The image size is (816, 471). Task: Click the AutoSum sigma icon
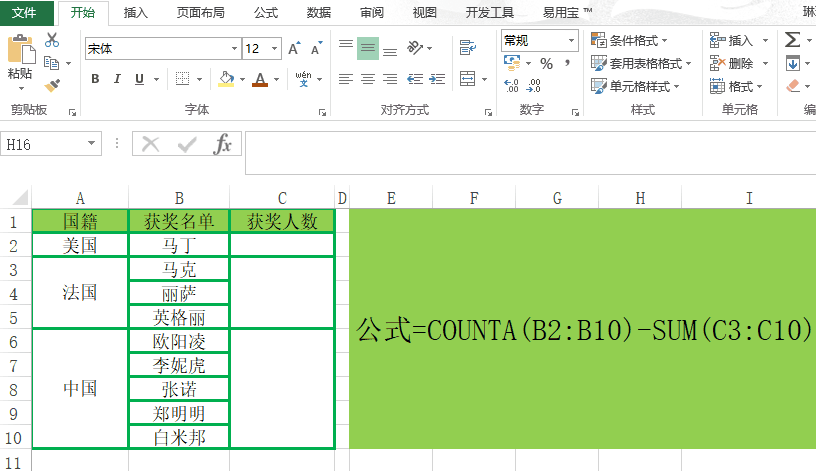click(x=793, y=40)
